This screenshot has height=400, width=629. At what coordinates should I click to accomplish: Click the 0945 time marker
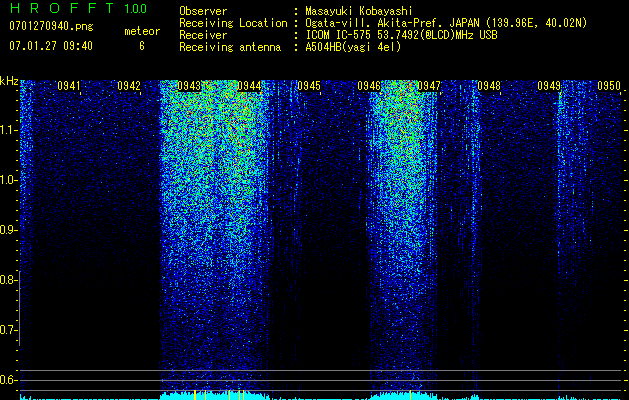(x=309, y=86)
